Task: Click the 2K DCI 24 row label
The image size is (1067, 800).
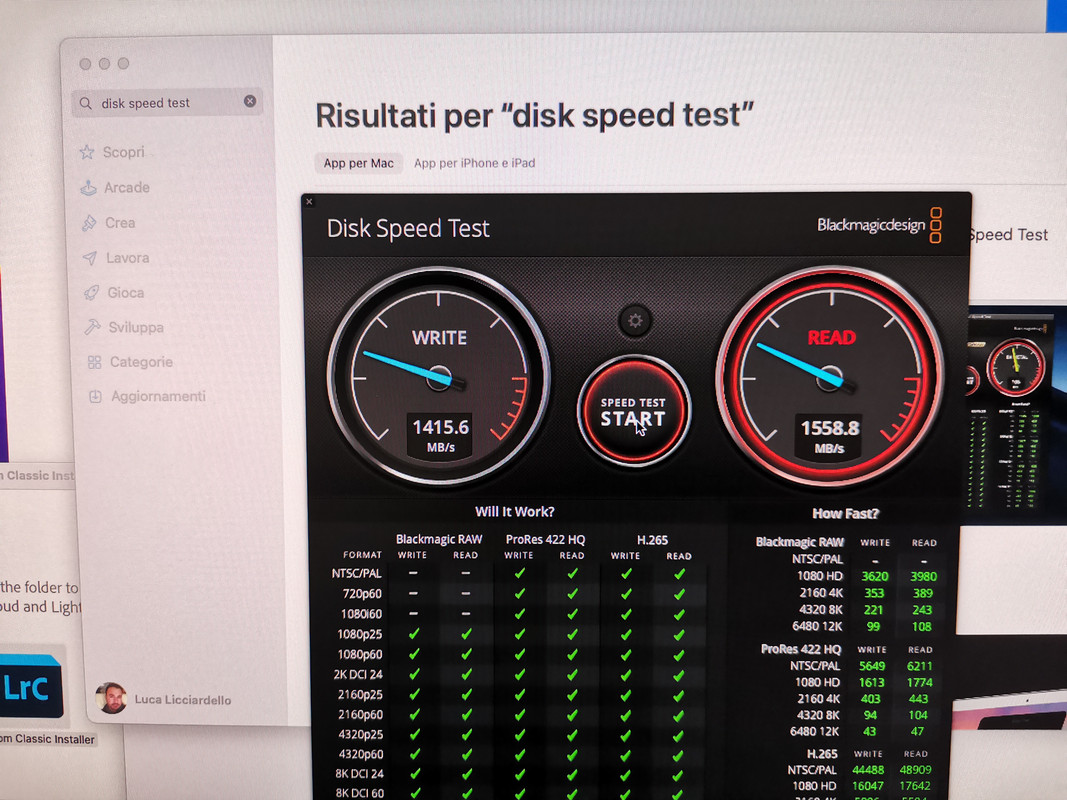Action: pos(358,675)
